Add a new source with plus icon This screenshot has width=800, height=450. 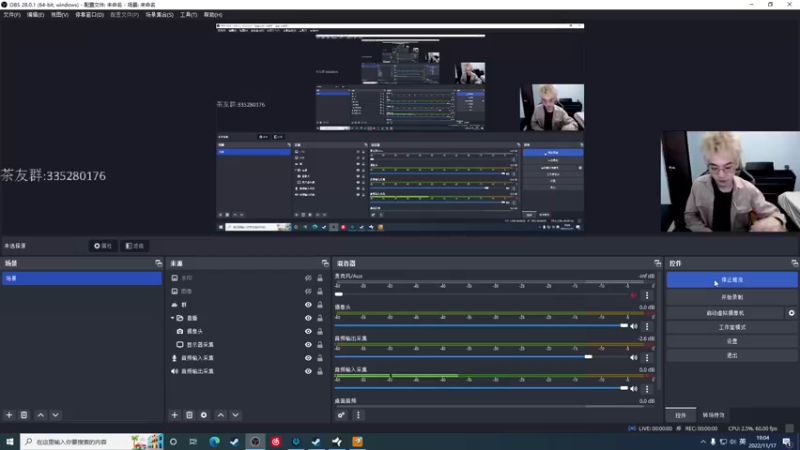(x=174, y=415)
